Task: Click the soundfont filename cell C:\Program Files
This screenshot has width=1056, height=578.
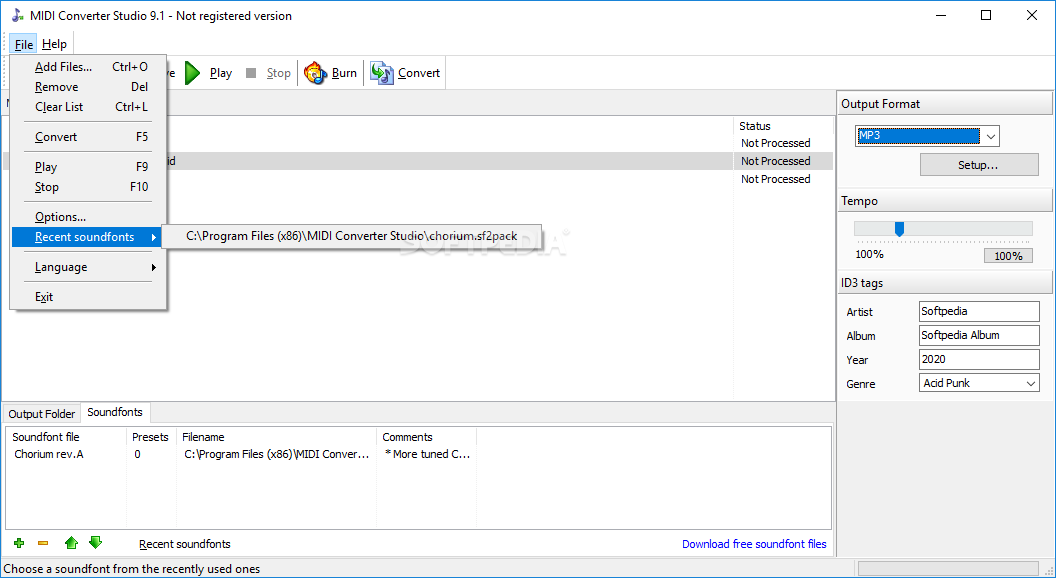Action: [x=277, y=454]
